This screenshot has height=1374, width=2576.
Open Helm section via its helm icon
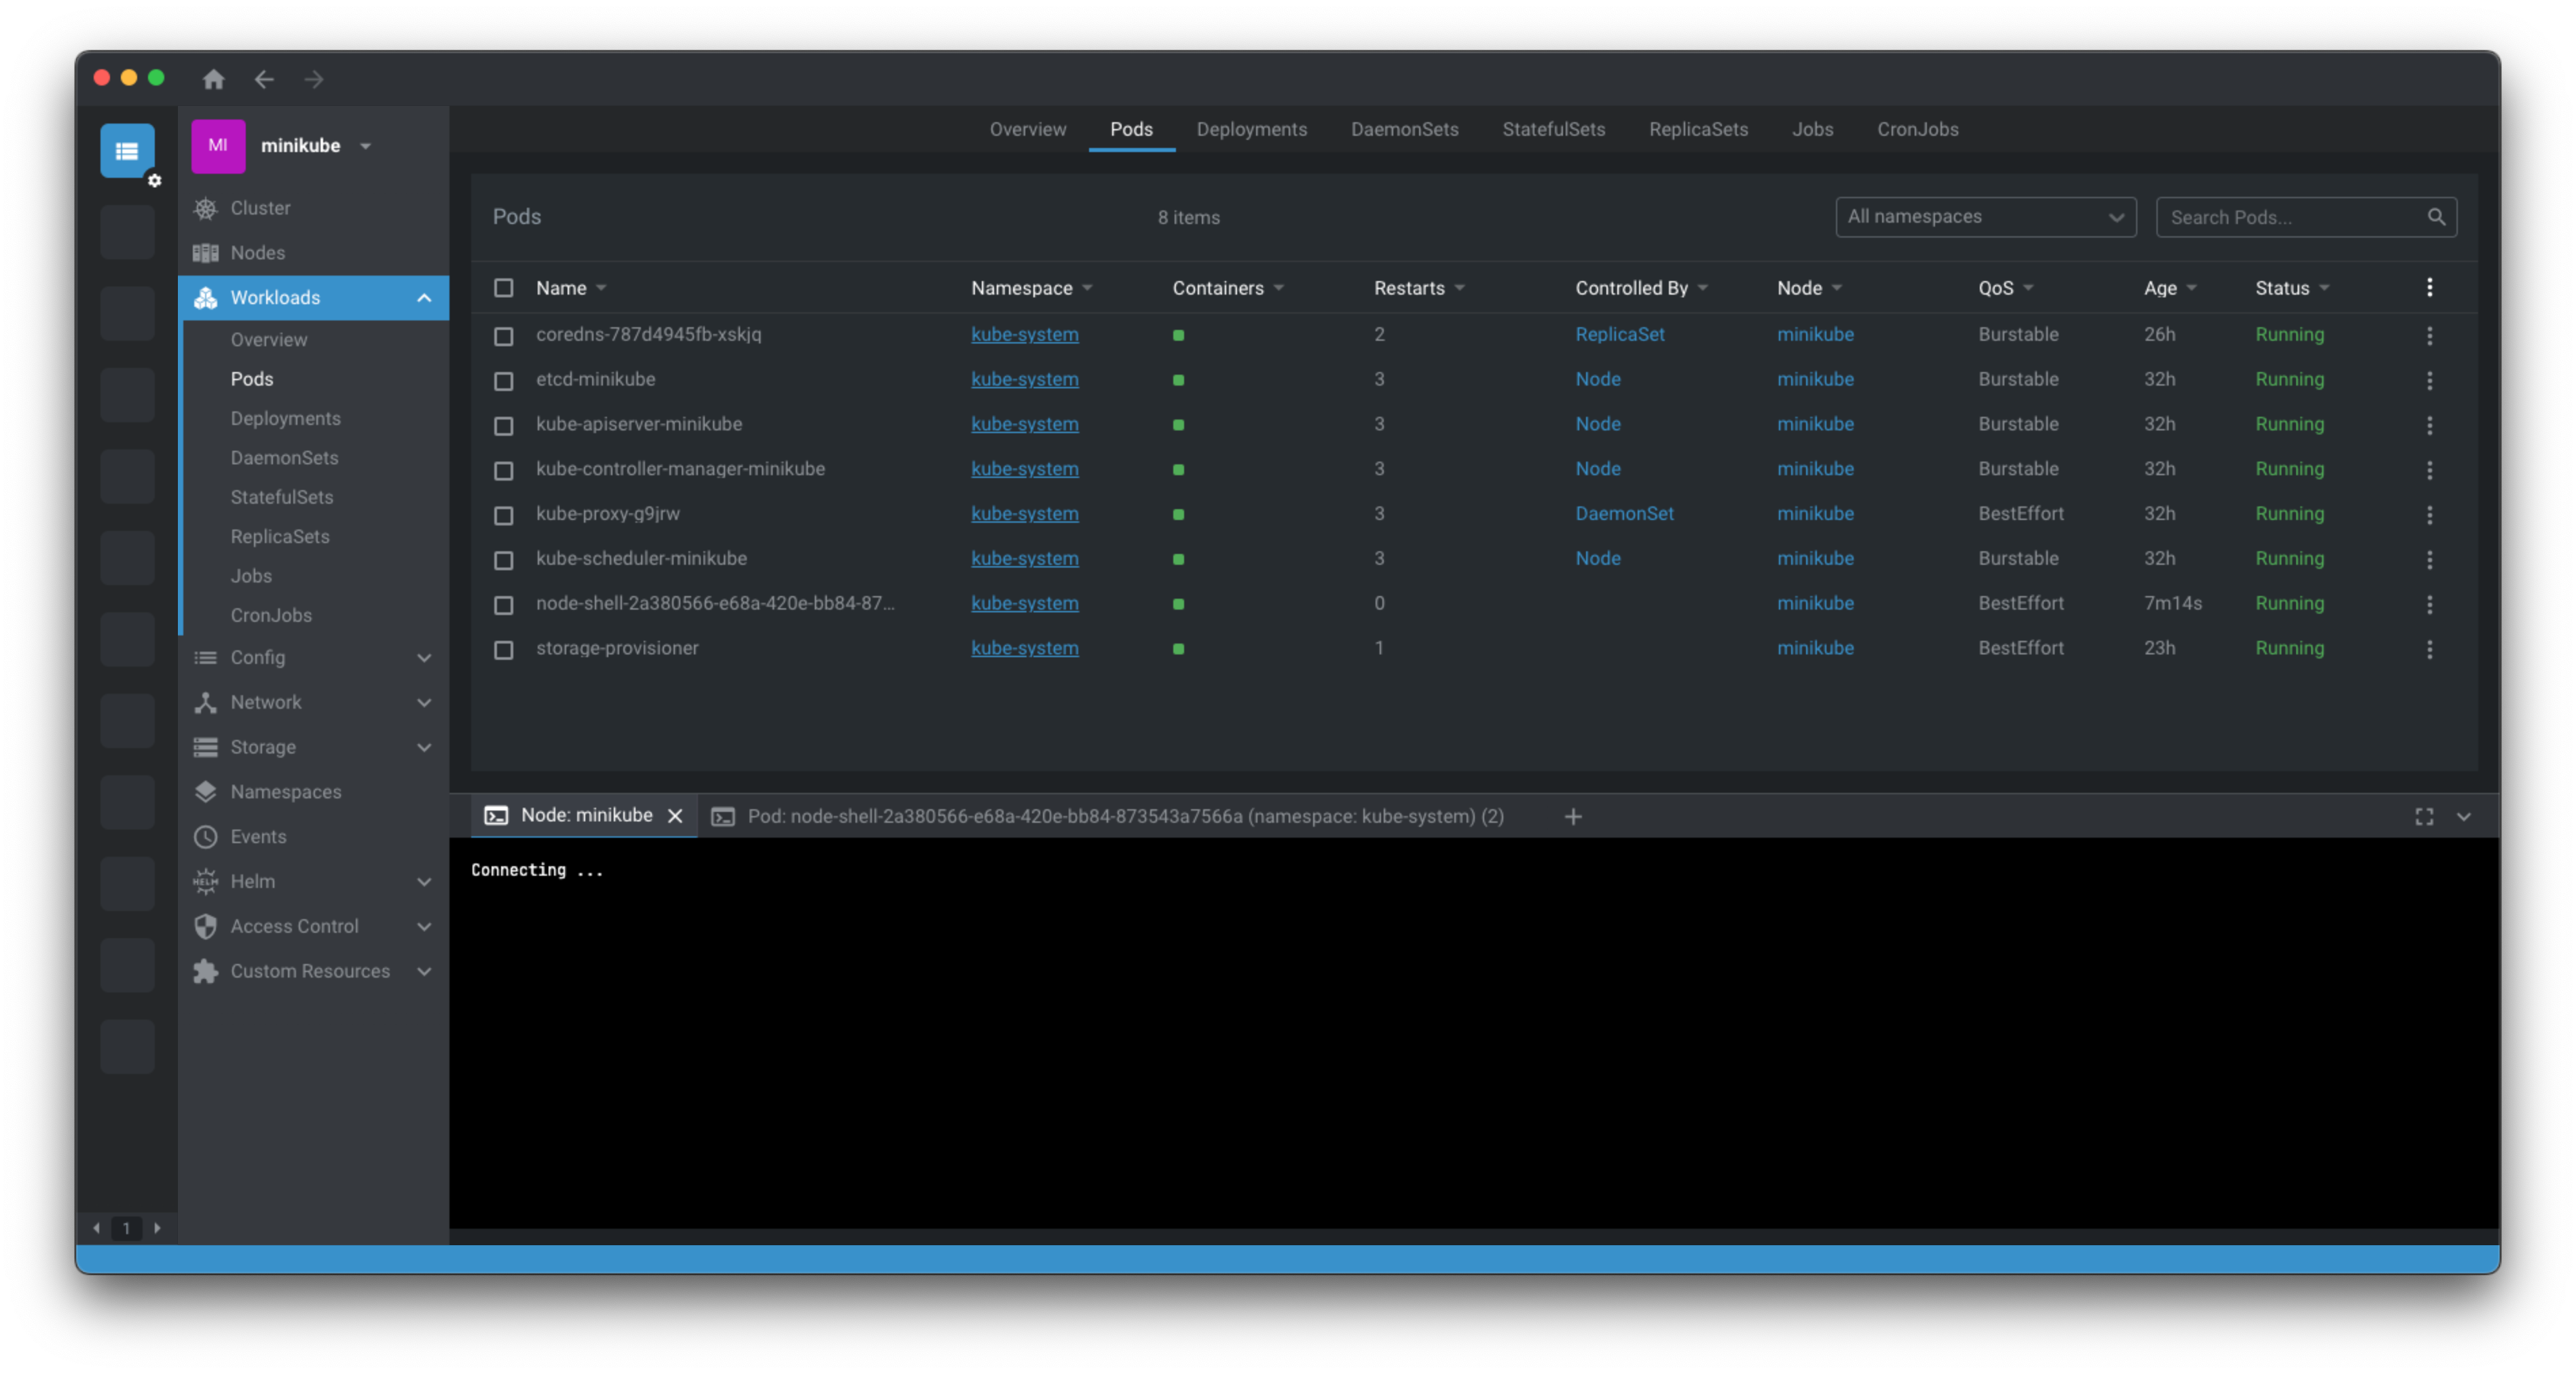tap(206, 881)
